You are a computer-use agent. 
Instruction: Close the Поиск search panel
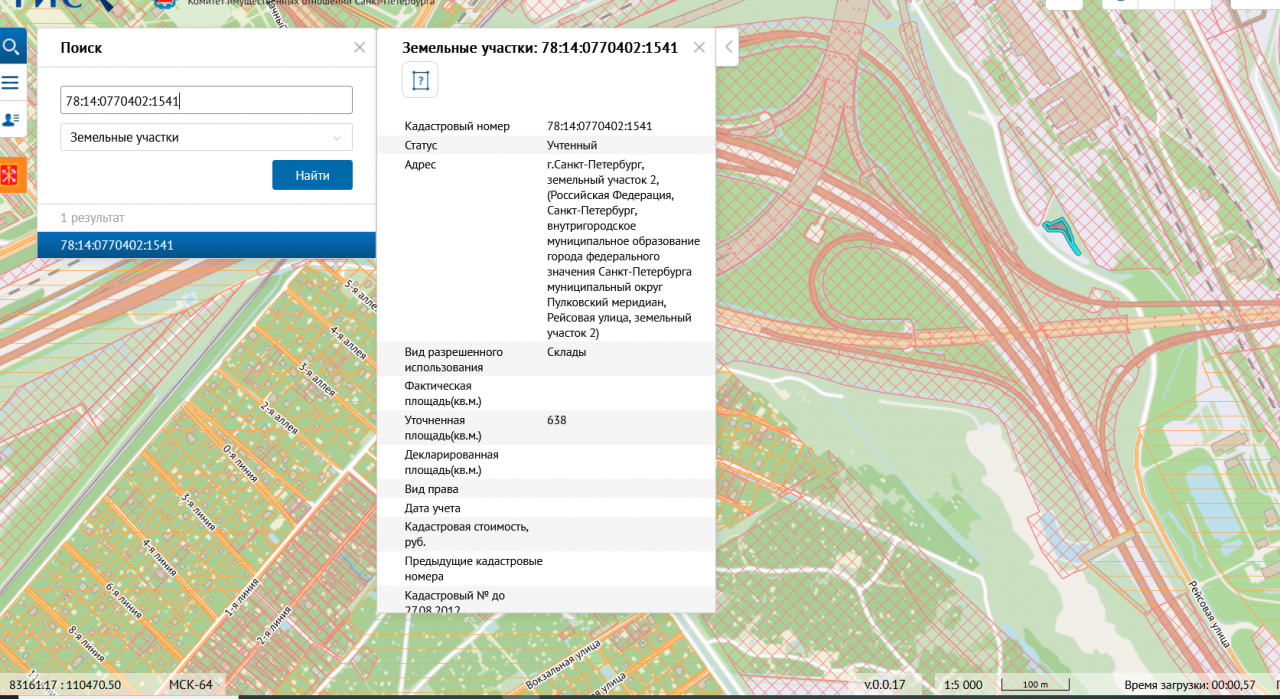360,47
